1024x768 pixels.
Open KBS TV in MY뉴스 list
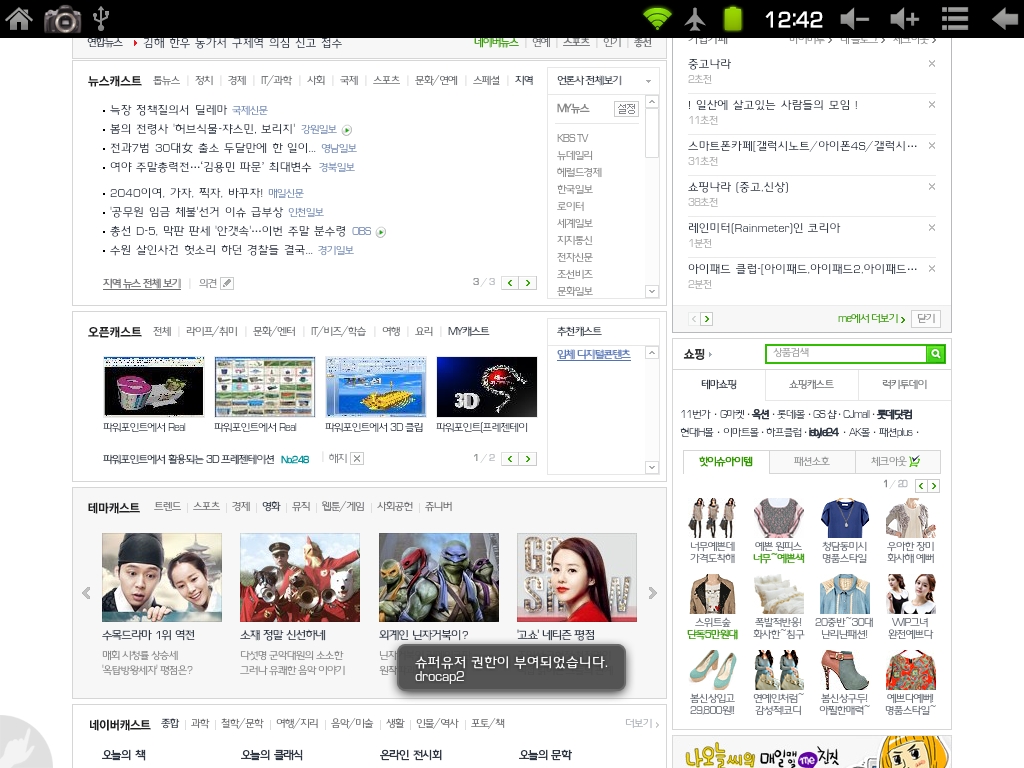click(572, 138)
